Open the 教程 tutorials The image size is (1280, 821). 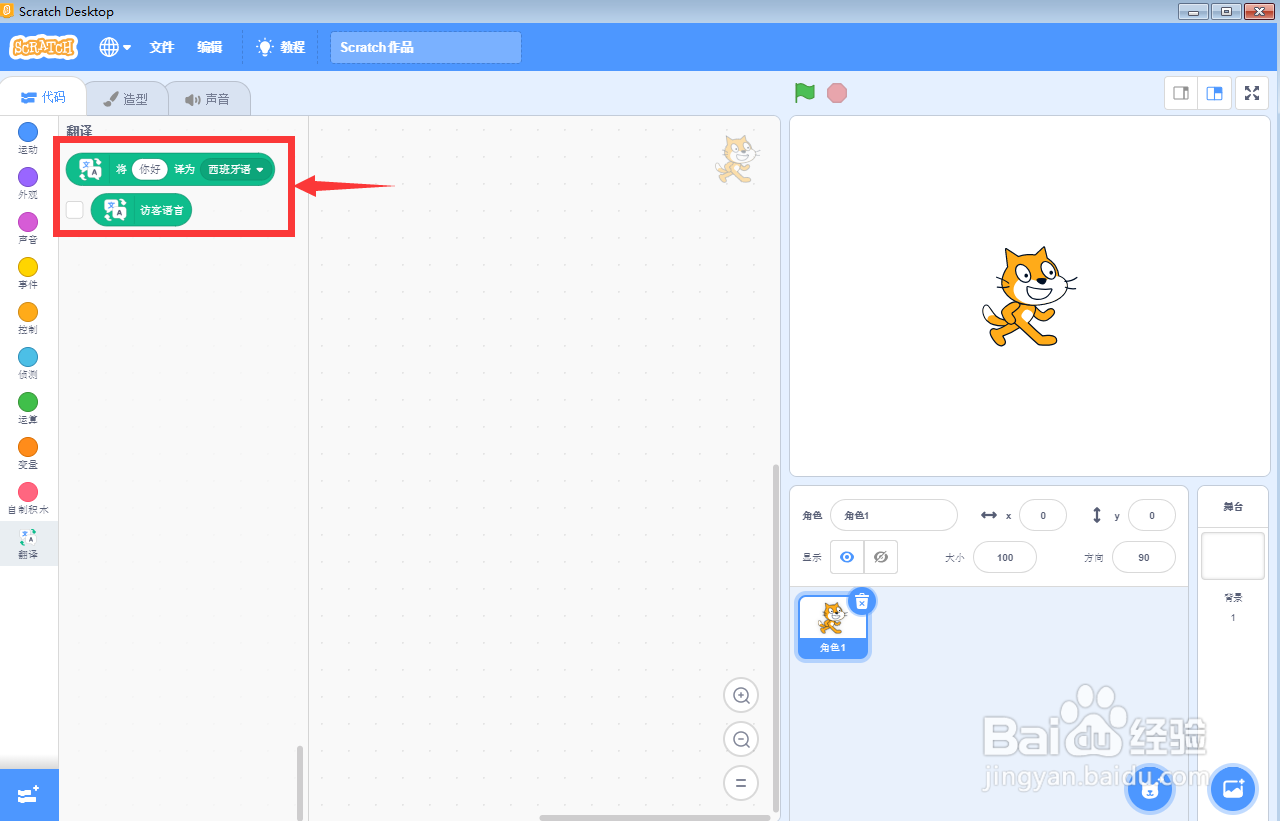281,47
